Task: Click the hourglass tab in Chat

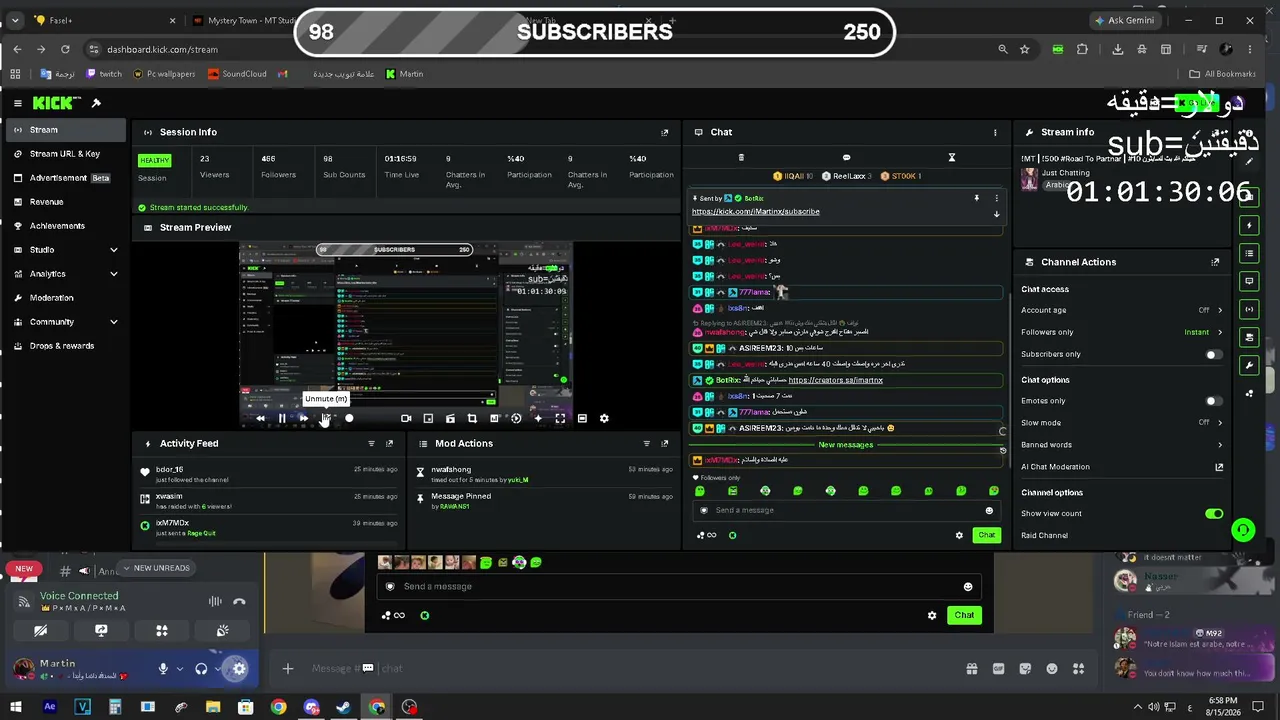Action: coord(952,158)
